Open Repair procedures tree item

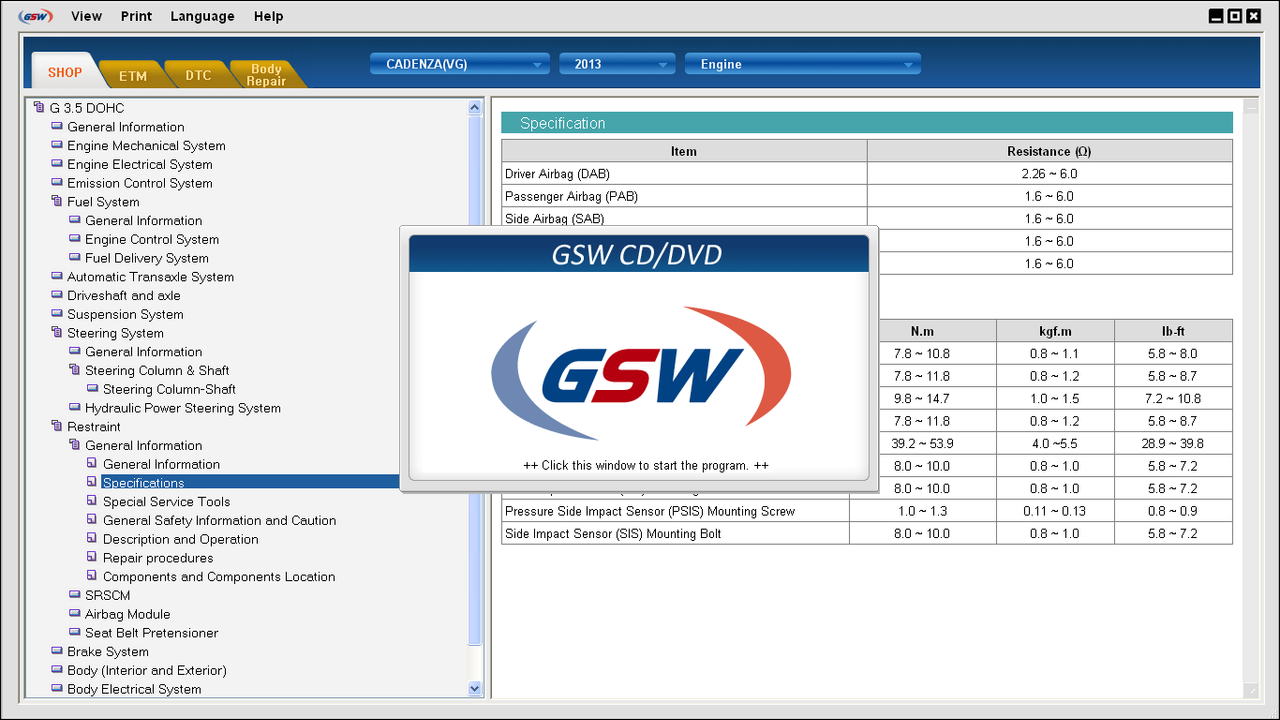158,558
